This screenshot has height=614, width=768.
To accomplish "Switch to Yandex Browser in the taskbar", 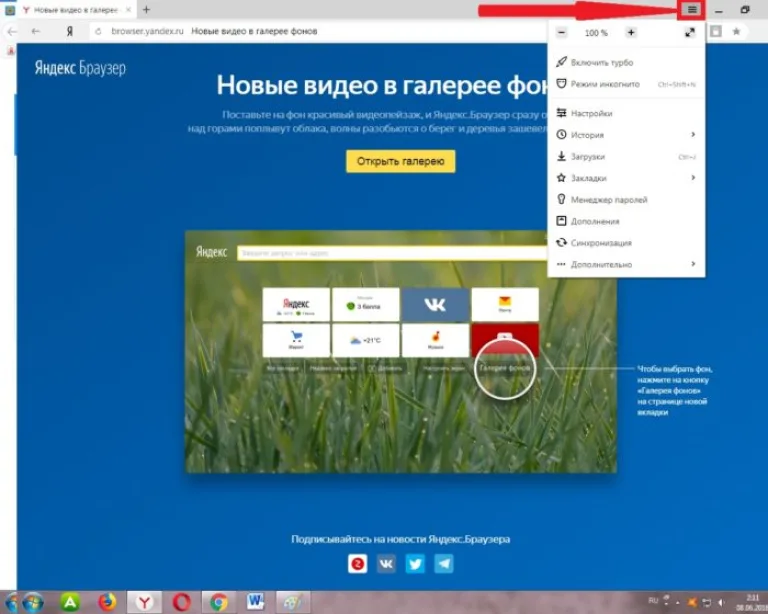I will pyautogui.click(x=144, y=603).
